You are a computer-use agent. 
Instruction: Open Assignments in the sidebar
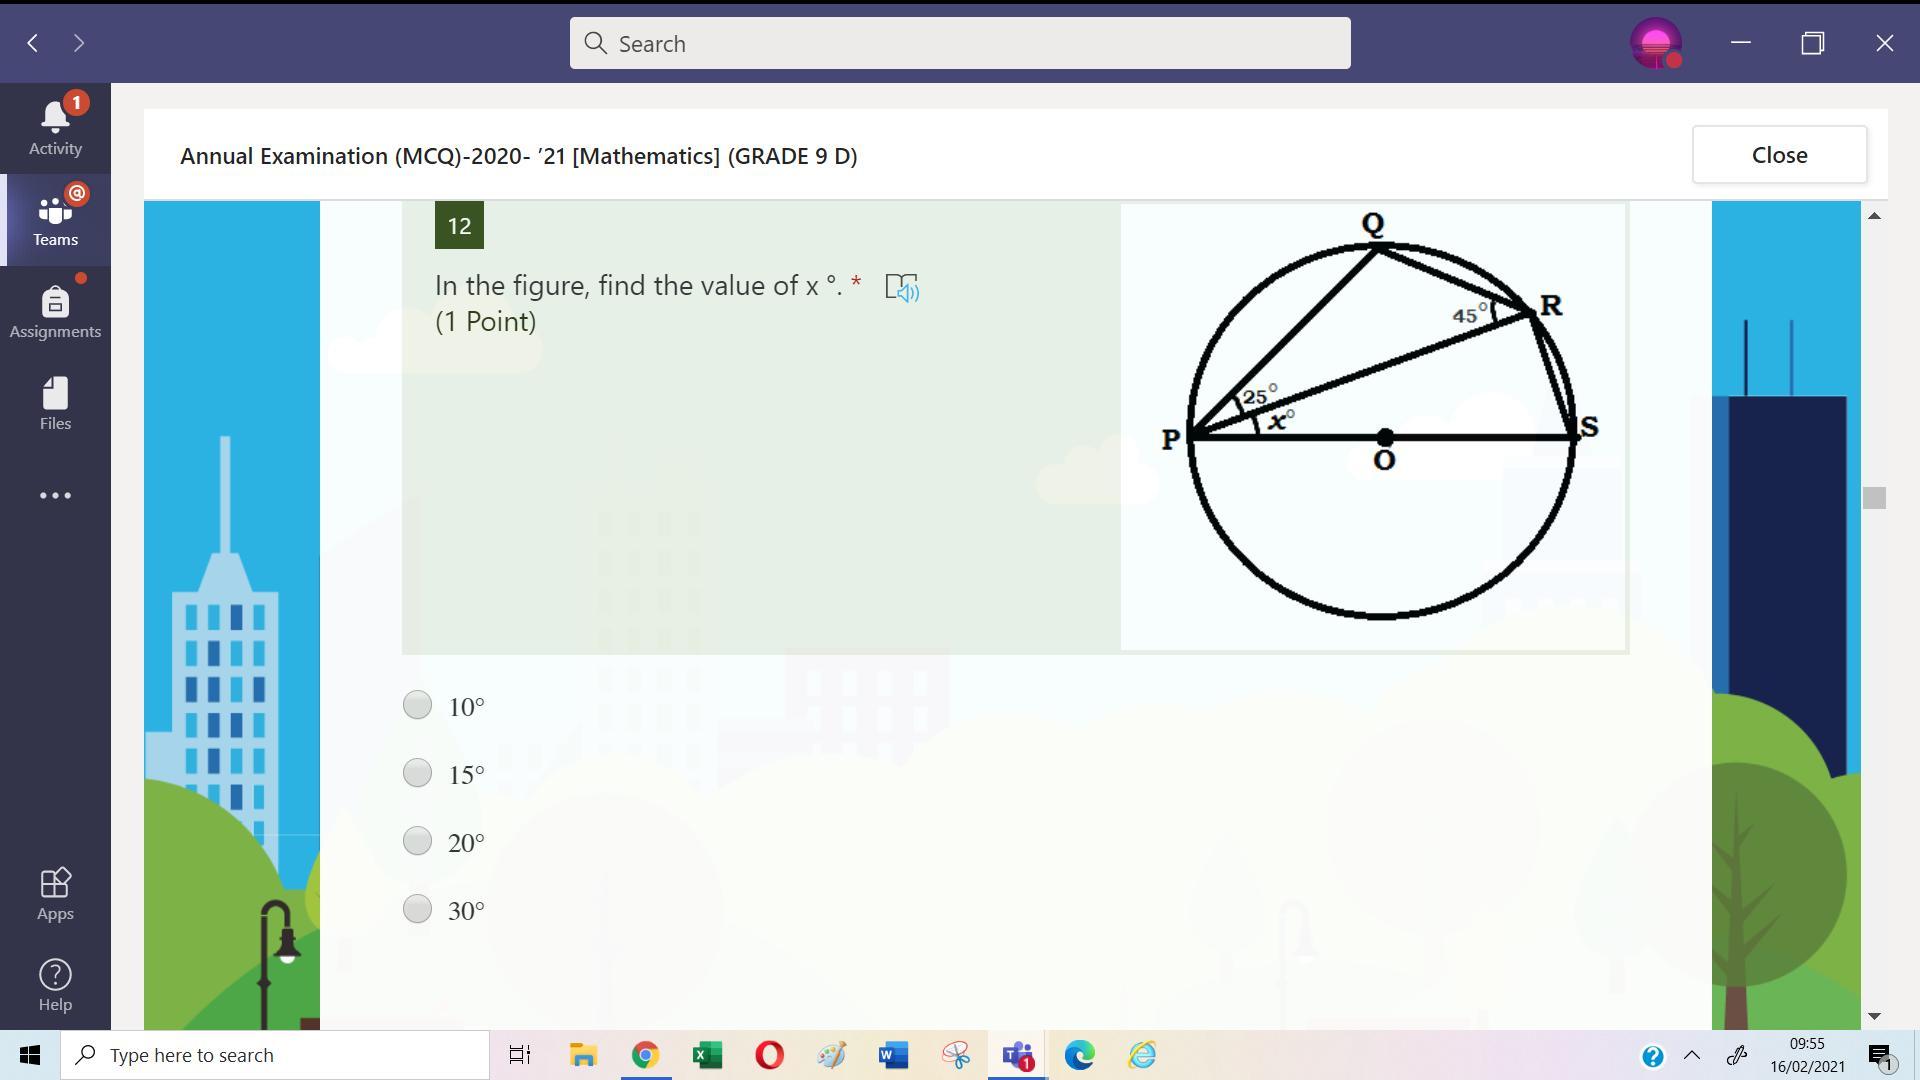click(x=55, y=311)
